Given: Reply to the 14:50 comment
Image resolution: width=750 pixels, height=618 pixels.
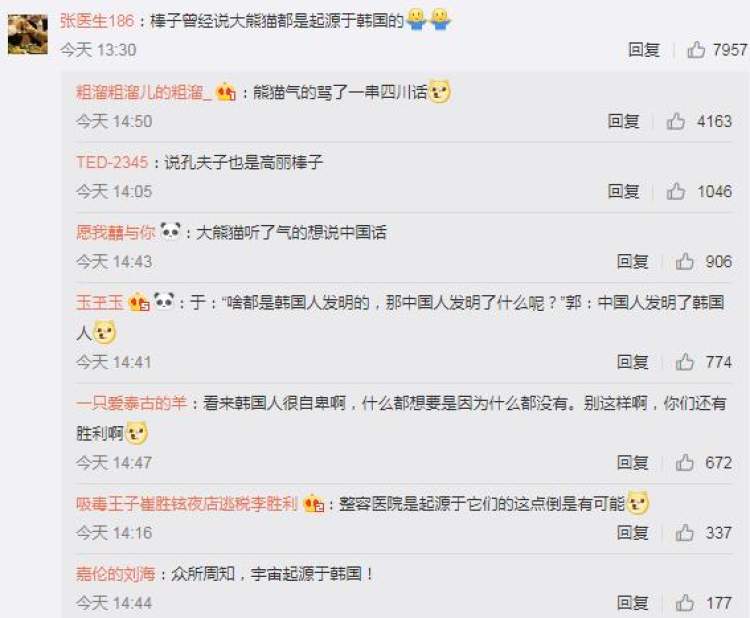Looking at the screenshot, I should click(x=623, y=121).
